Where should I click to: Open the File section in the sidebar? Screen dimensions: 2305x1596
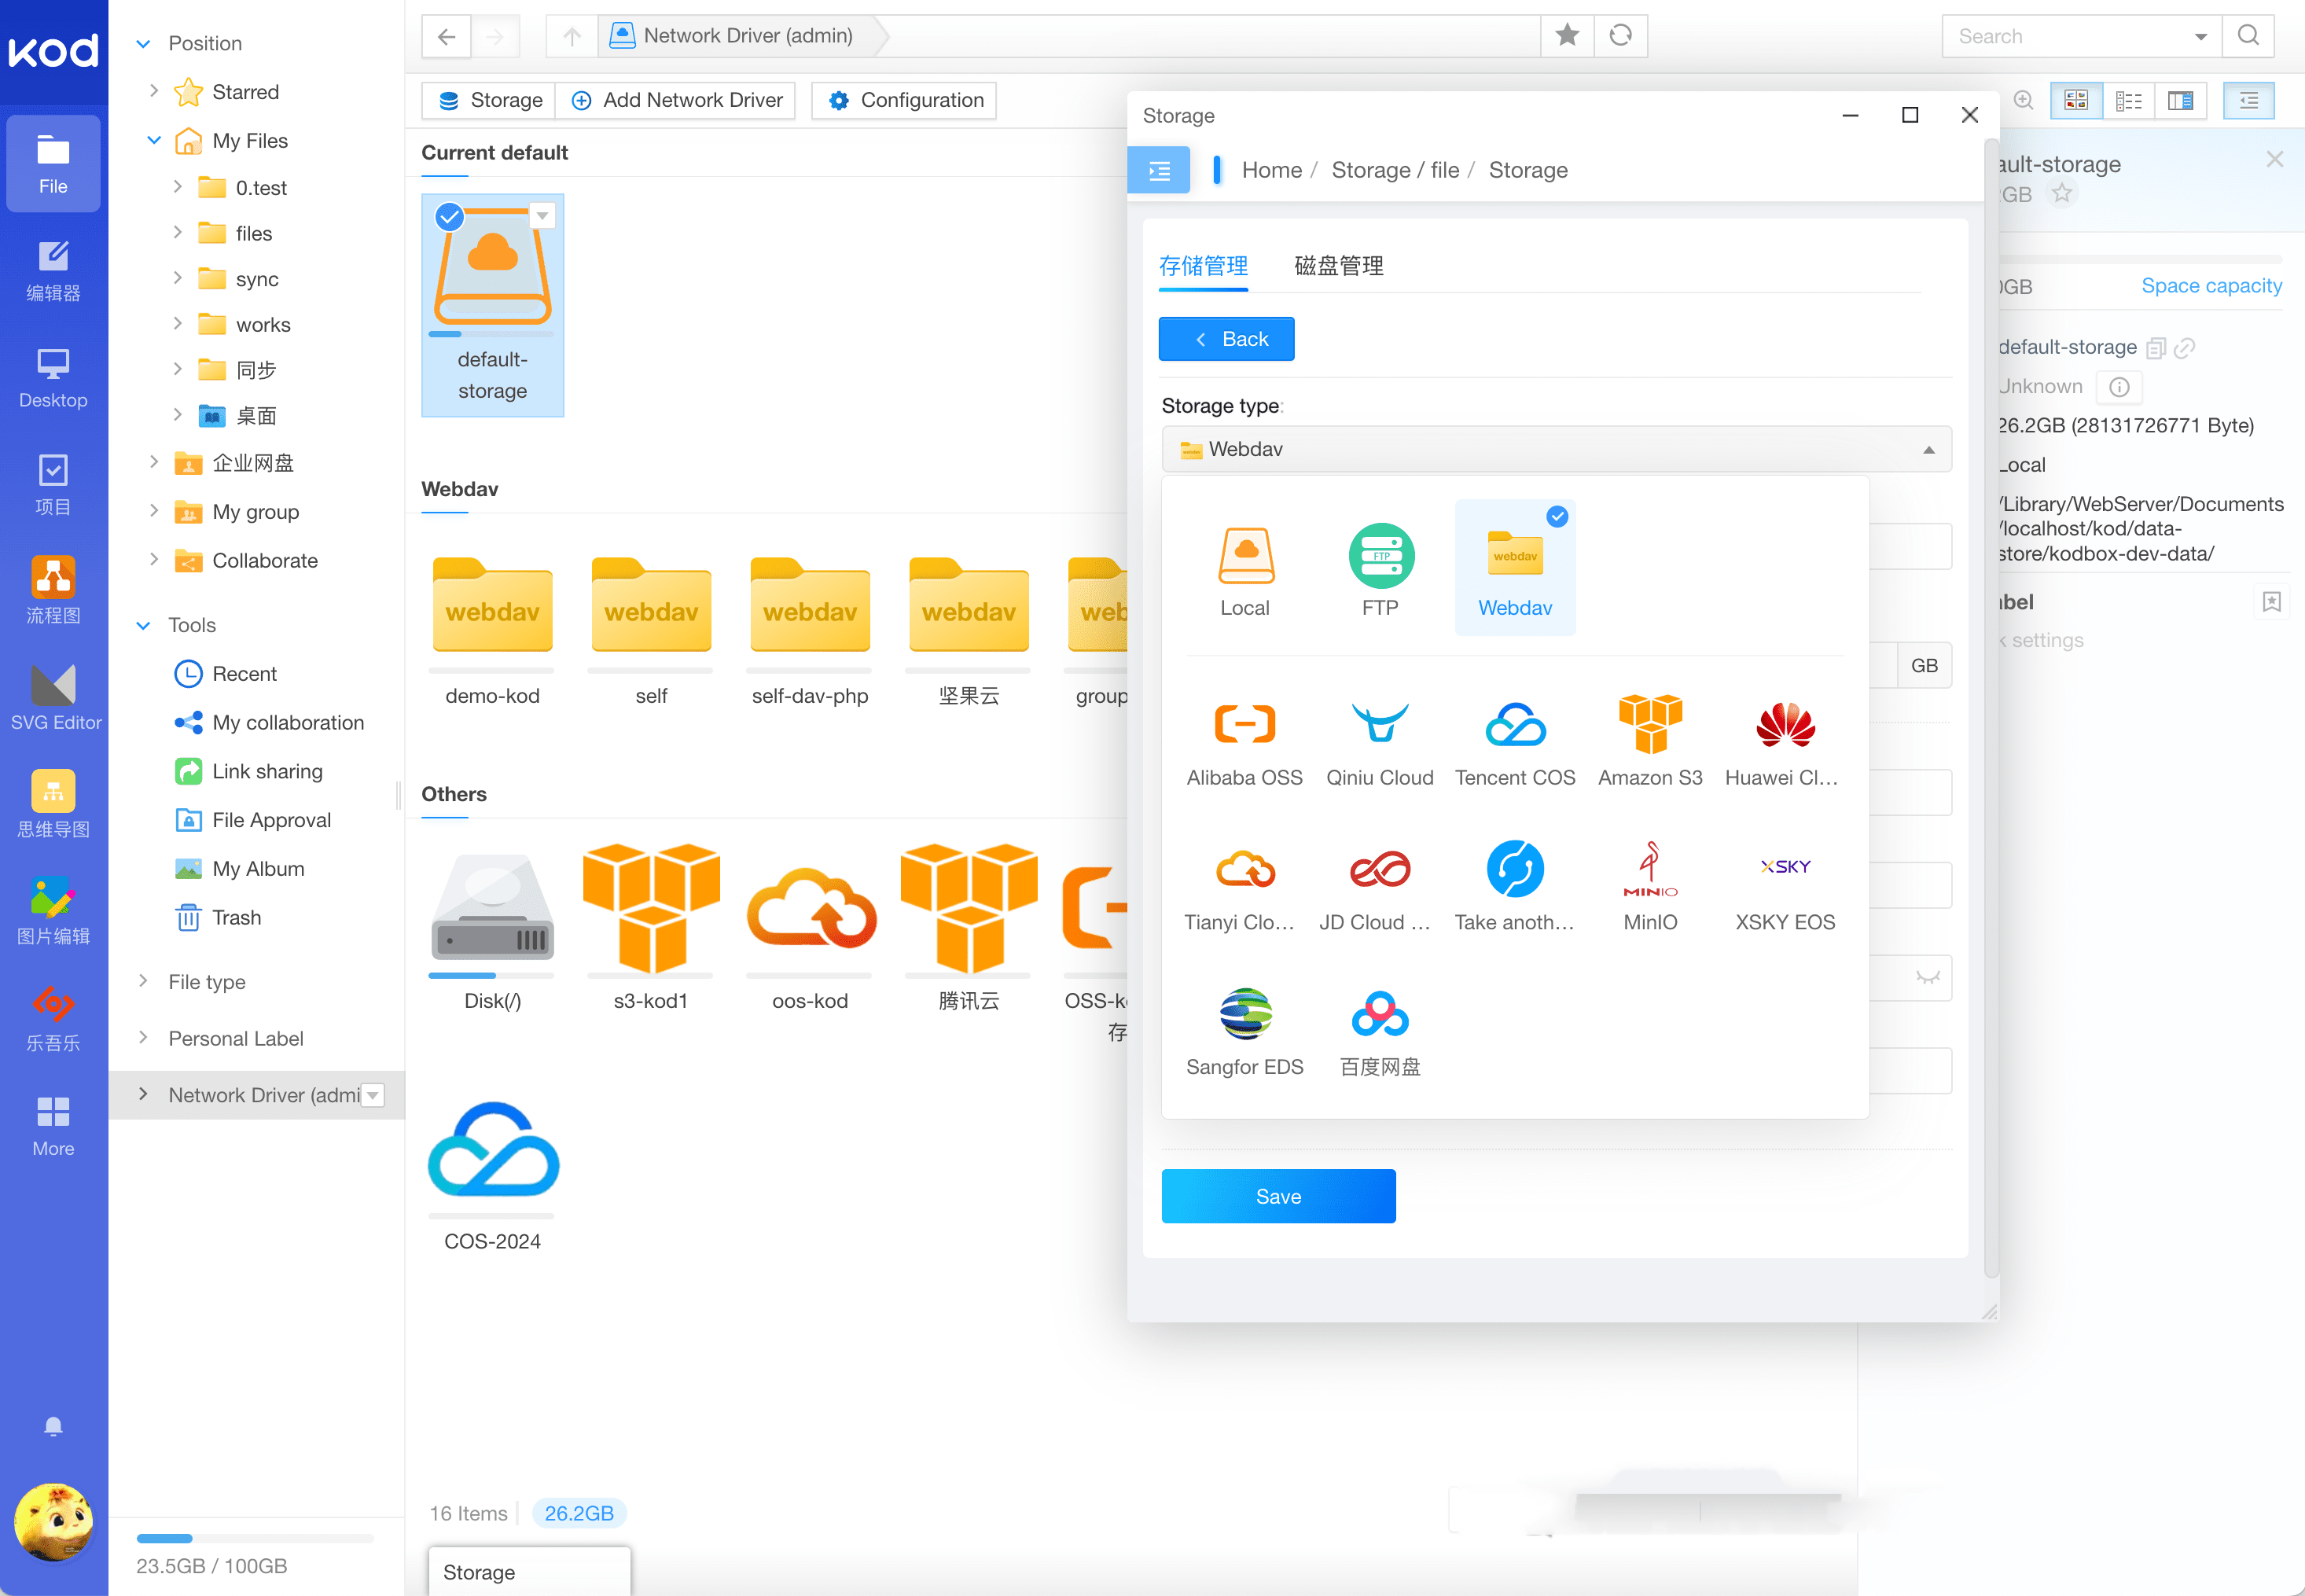53,163
